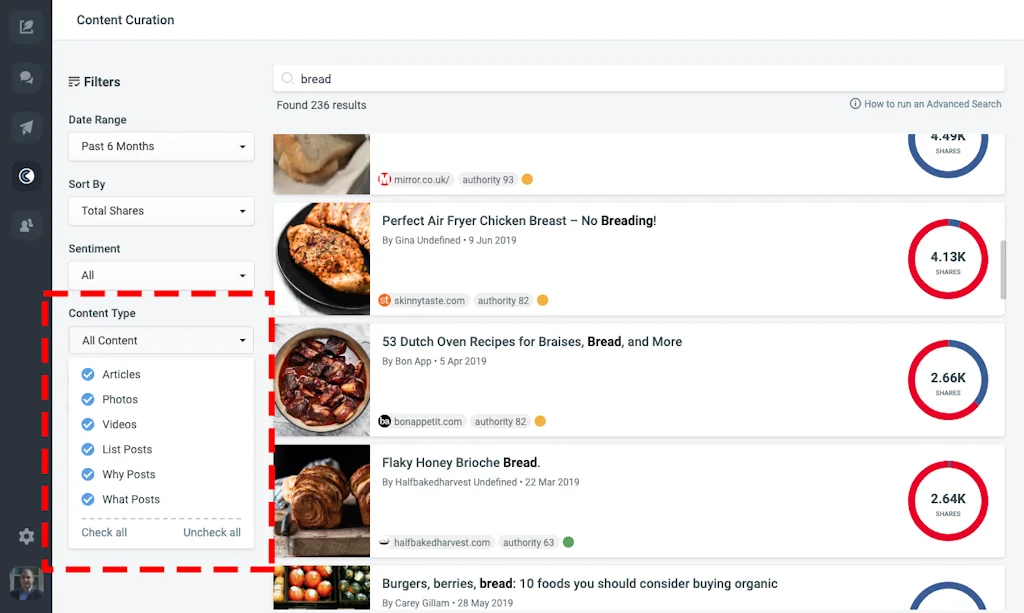Open the Sentiment dropdown
This screenshot has width=1024, height=613.
(161, 275)
